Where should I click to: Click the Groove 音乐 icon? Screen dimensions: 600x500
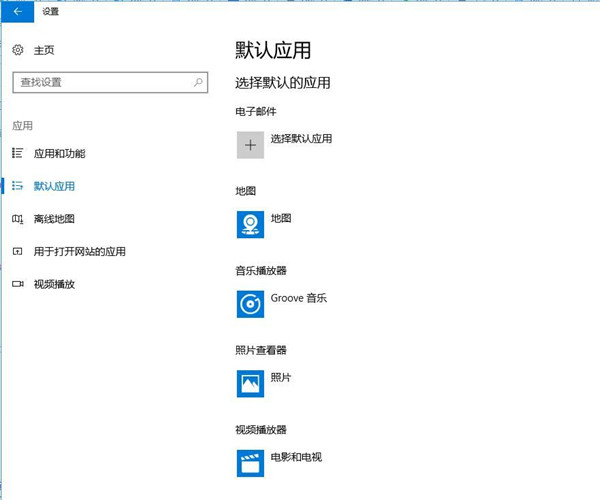tap(250, 304)
